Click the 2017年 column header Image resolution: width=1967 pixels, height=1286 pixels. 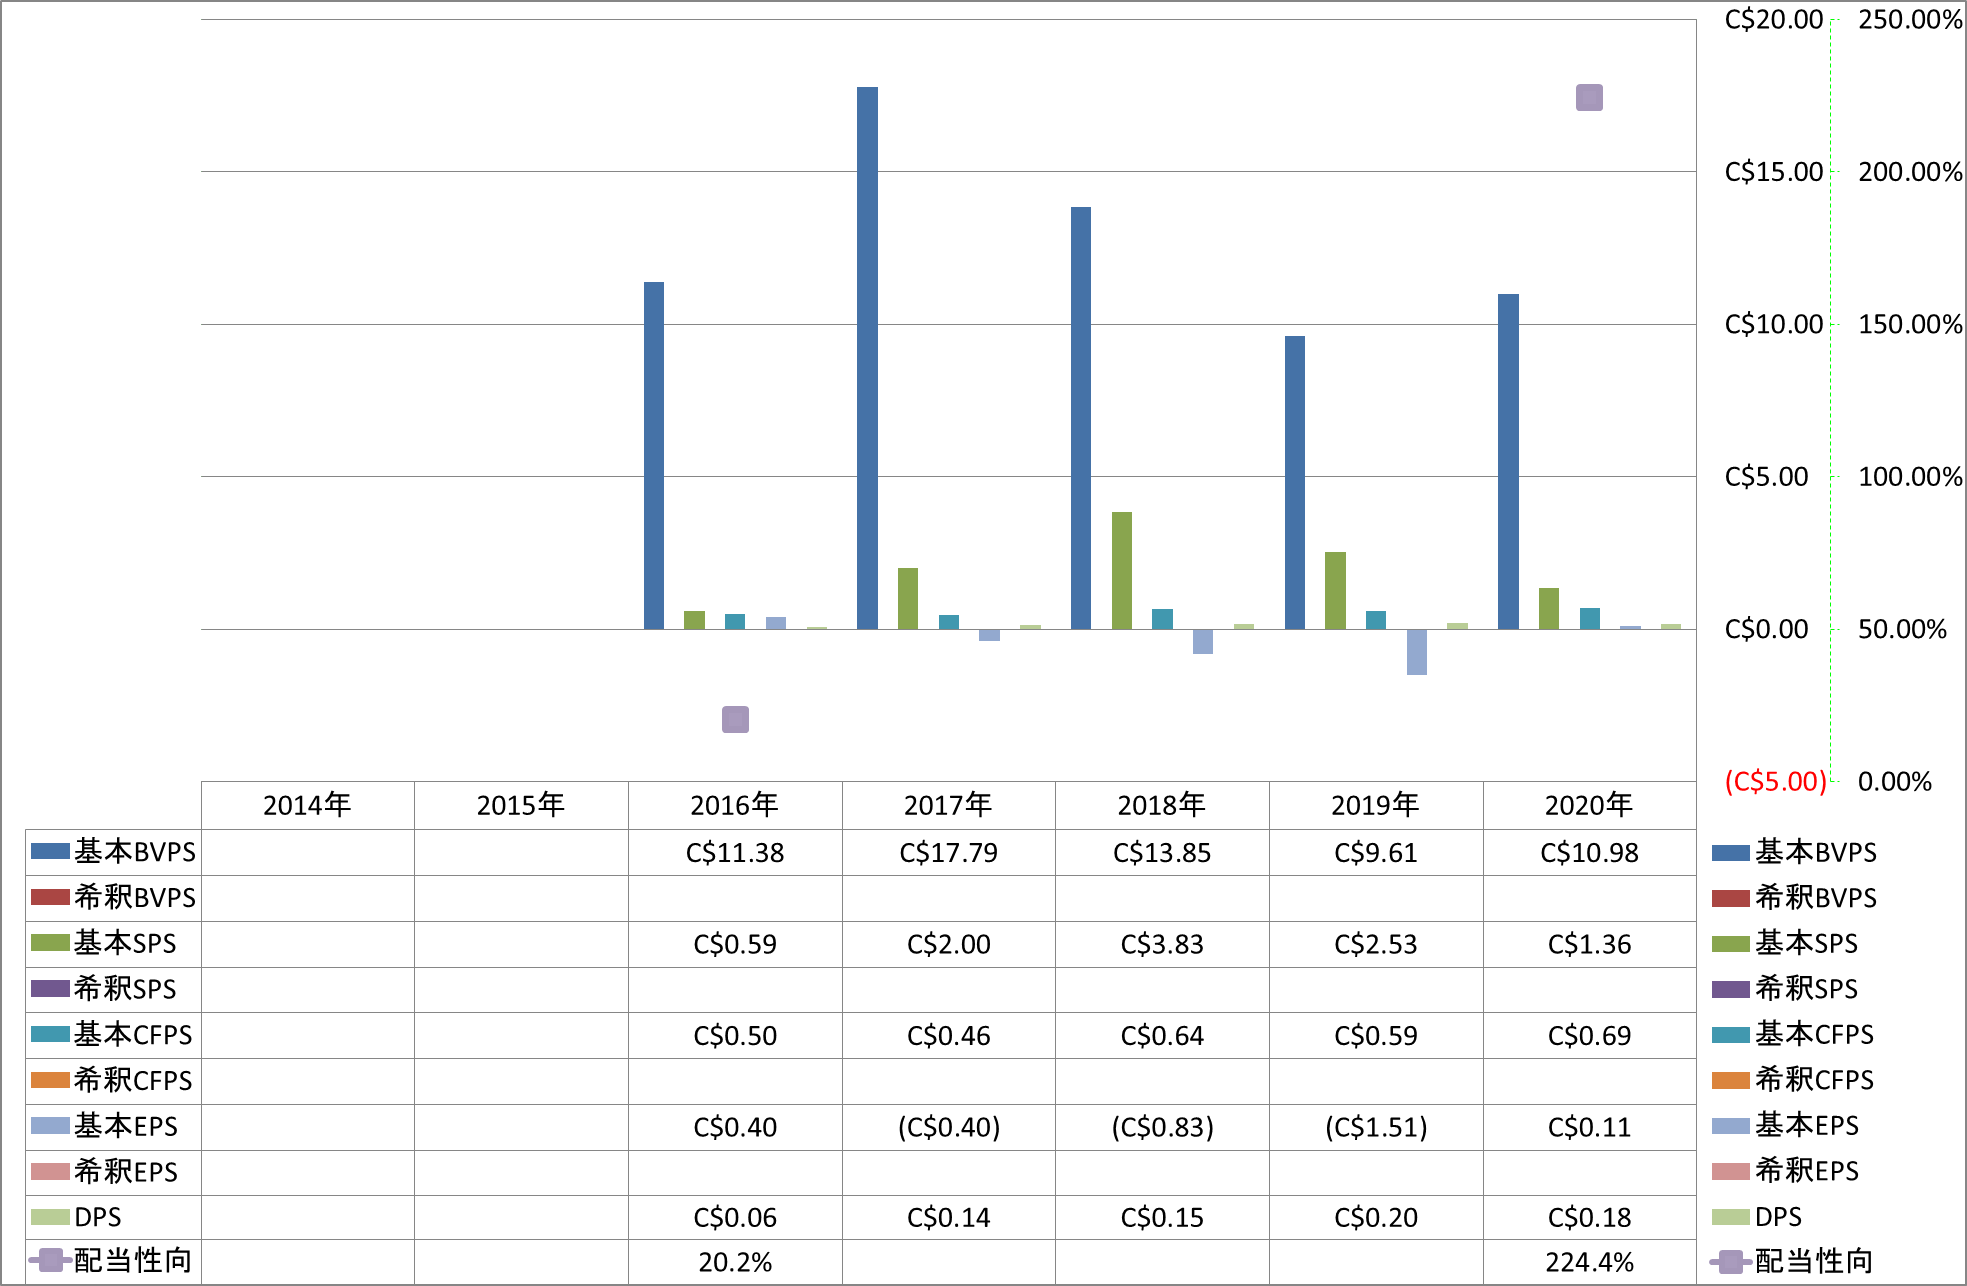click(948, 805)
